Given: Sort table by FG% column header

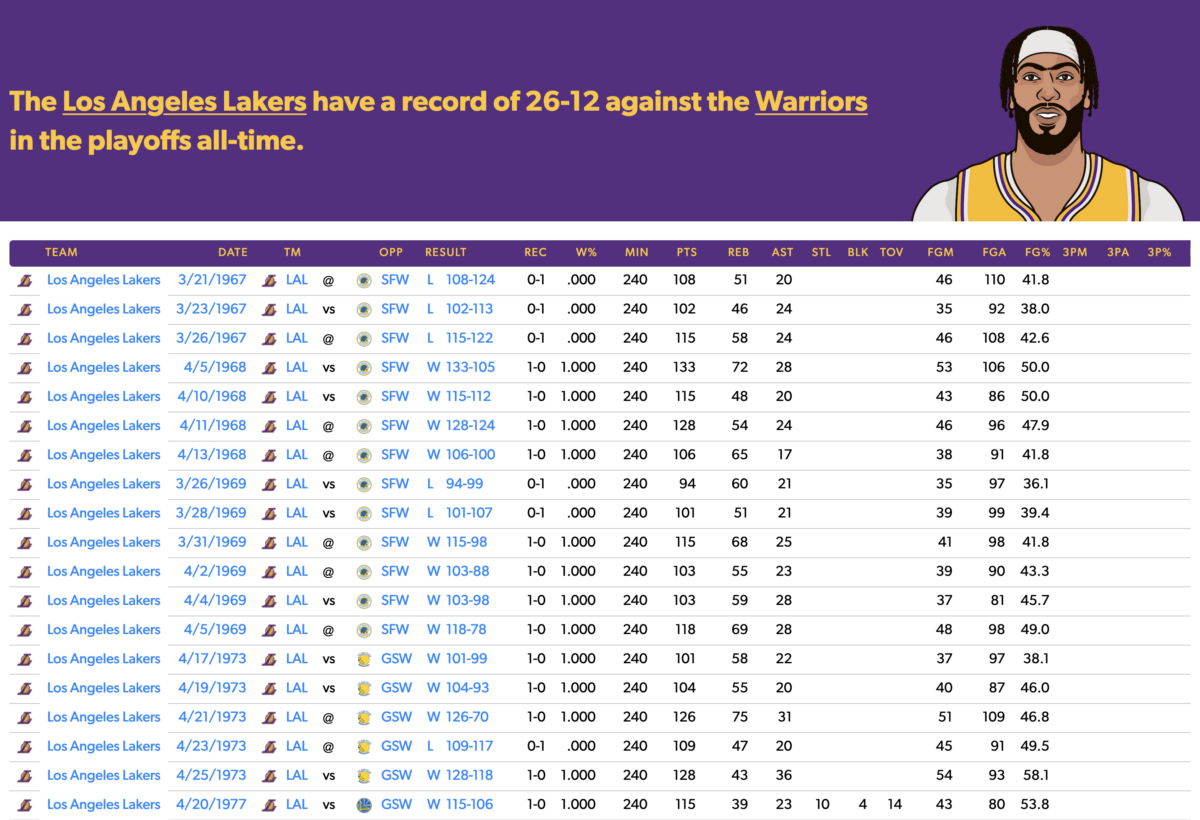Looking at the screenshot, I should (1036, 252).
